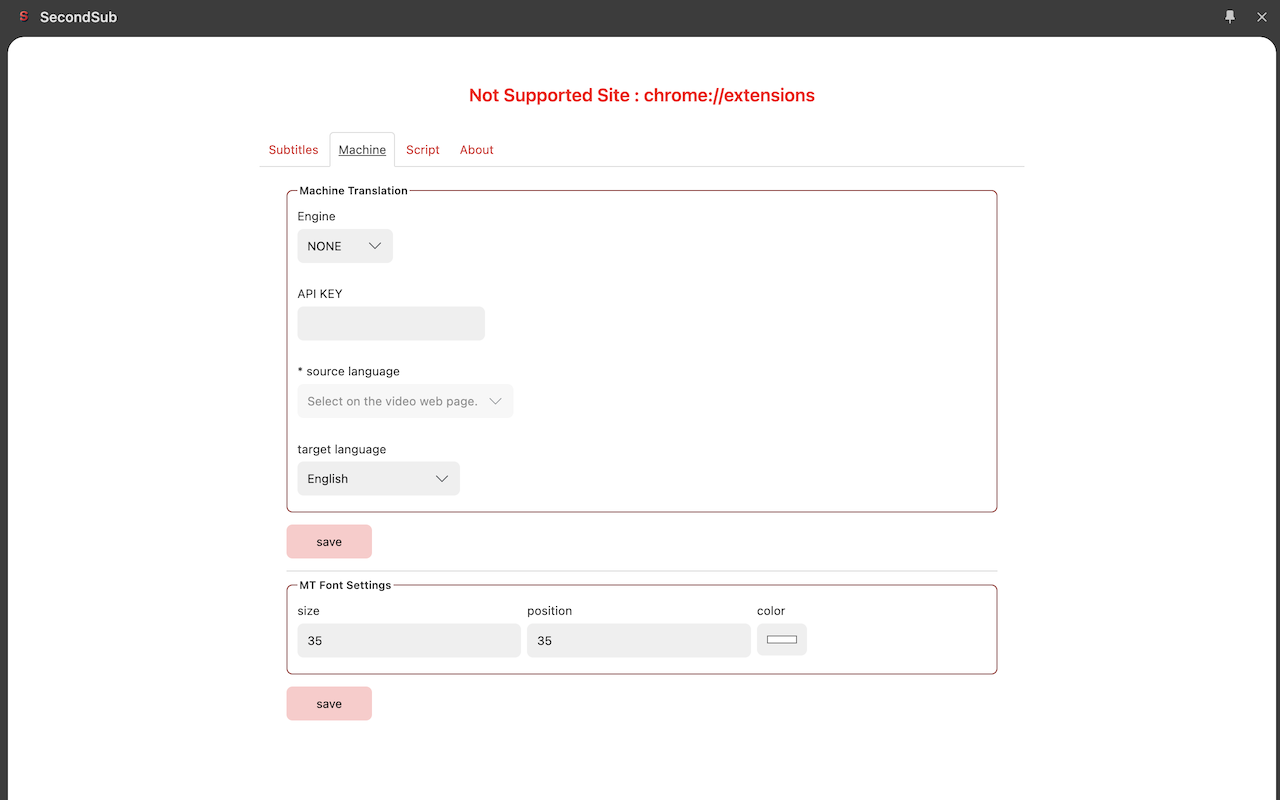Save the Machine Translation settings

click(329, 542)
